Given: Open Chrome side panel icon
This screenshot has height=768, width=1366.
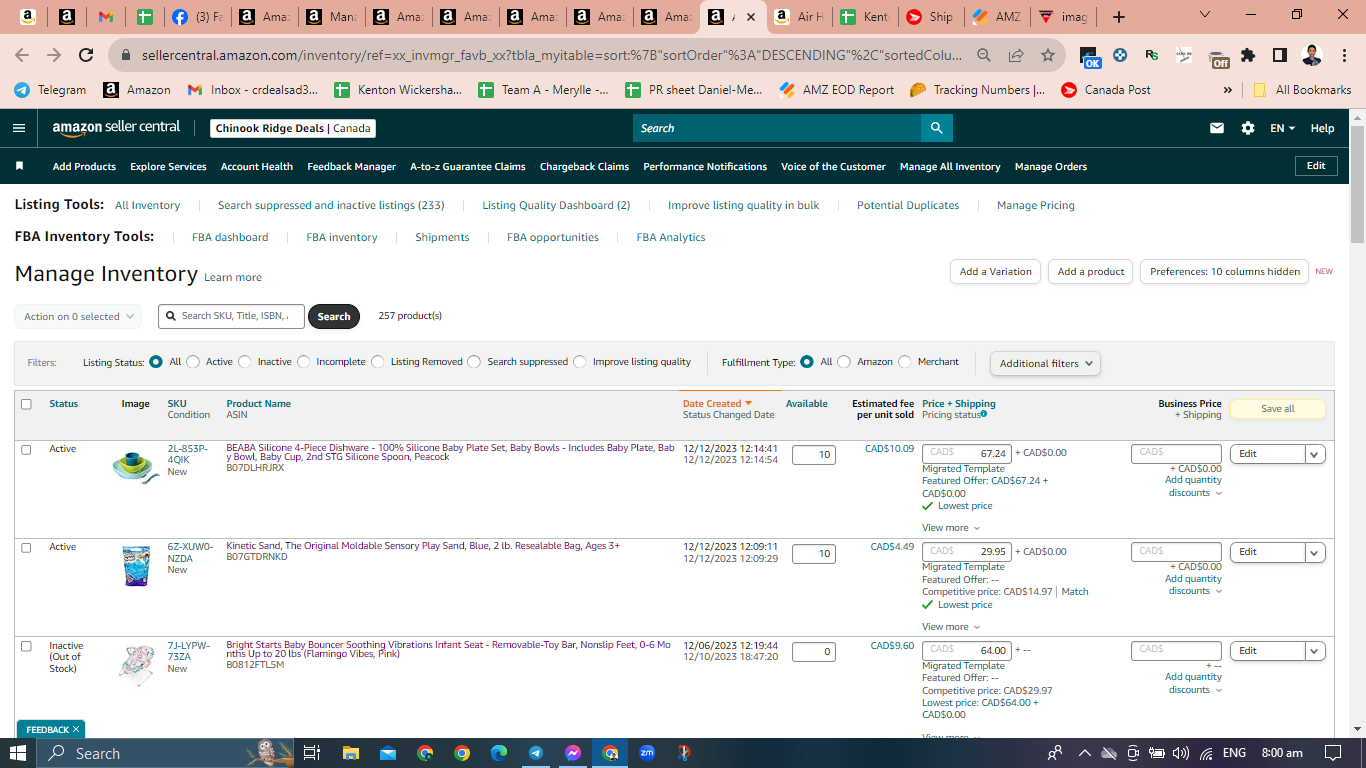Looking at the screenshot, I should click(x=1279, y=55).
